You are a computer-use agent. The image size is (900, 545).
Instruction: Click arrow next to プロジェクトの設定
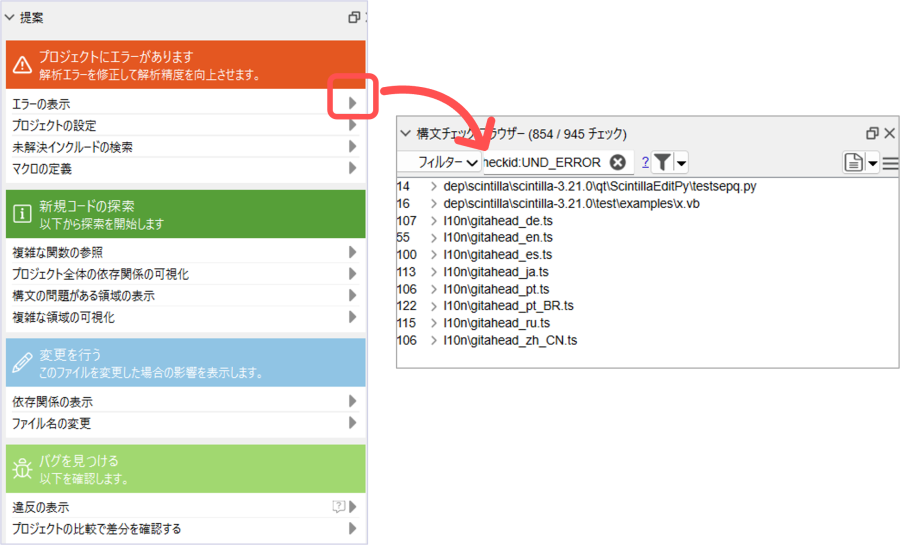point(352,125)
